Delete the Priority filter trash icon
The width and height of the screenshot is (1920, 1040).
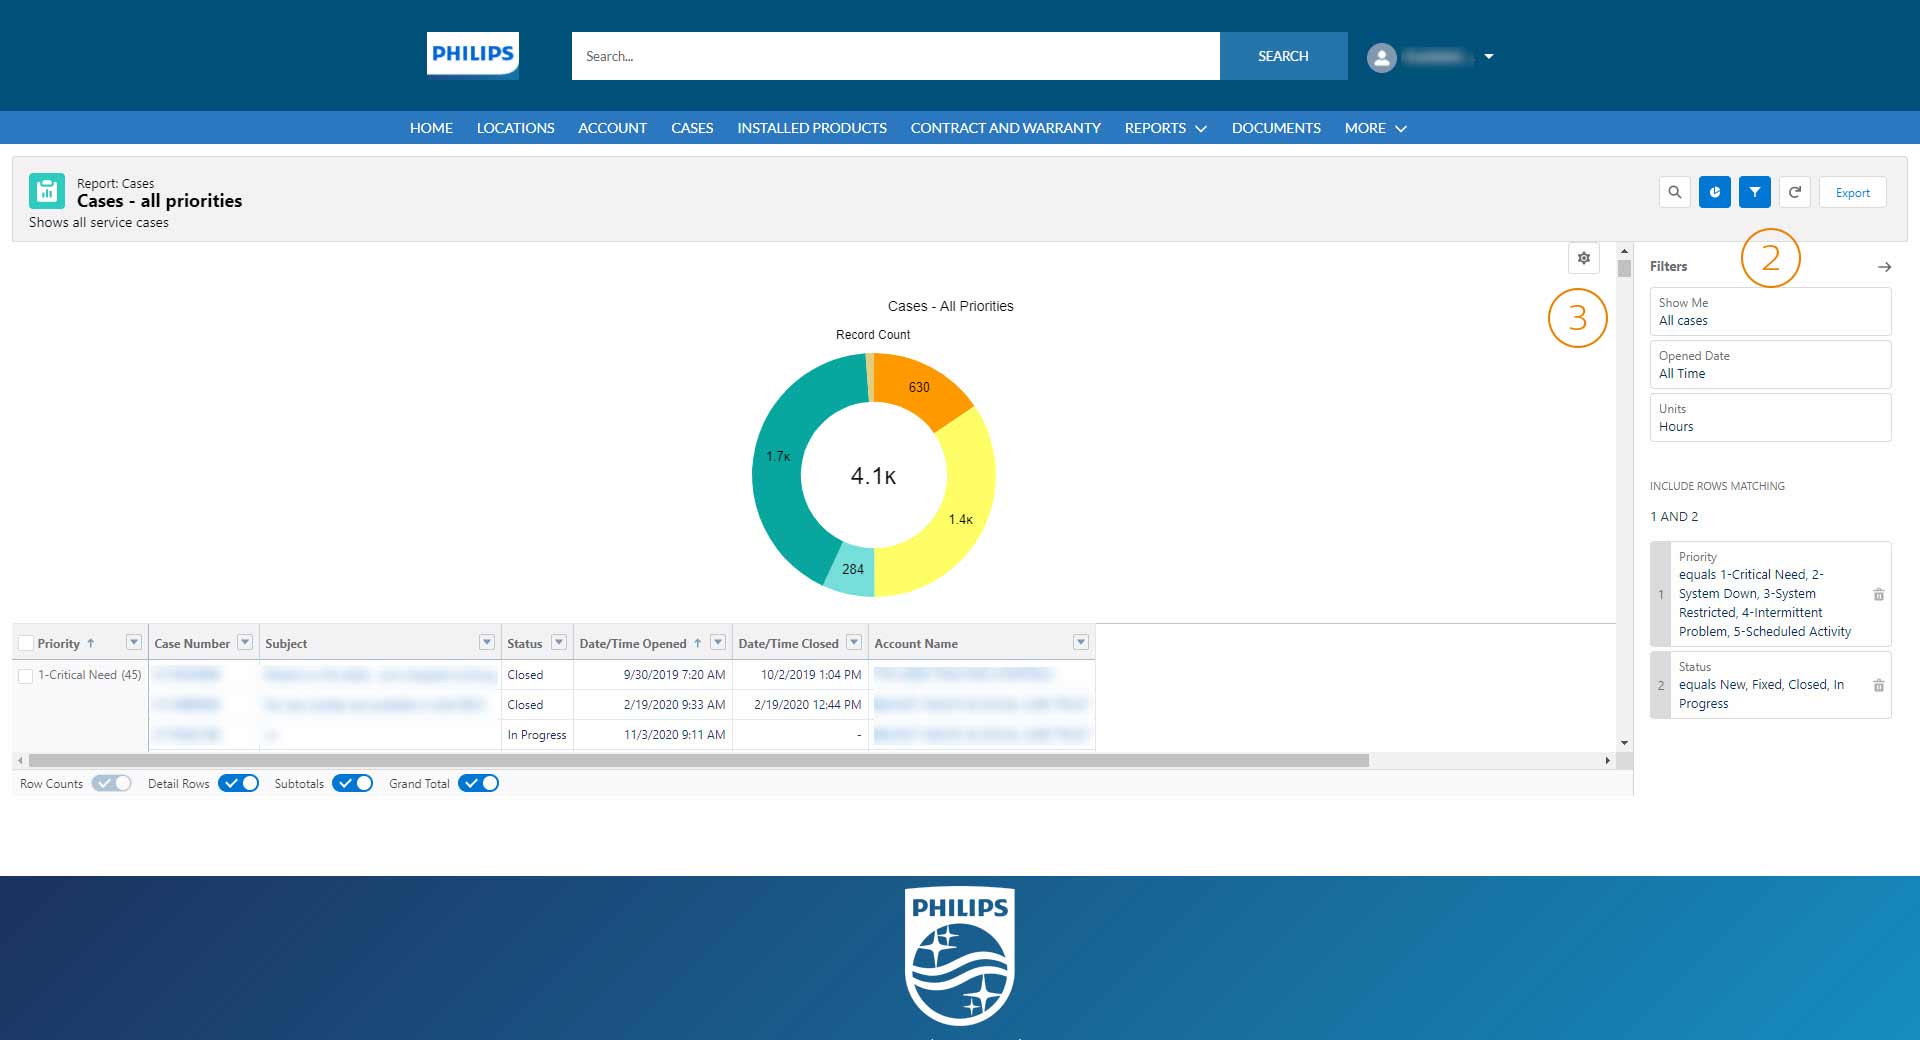(1879, 594)
